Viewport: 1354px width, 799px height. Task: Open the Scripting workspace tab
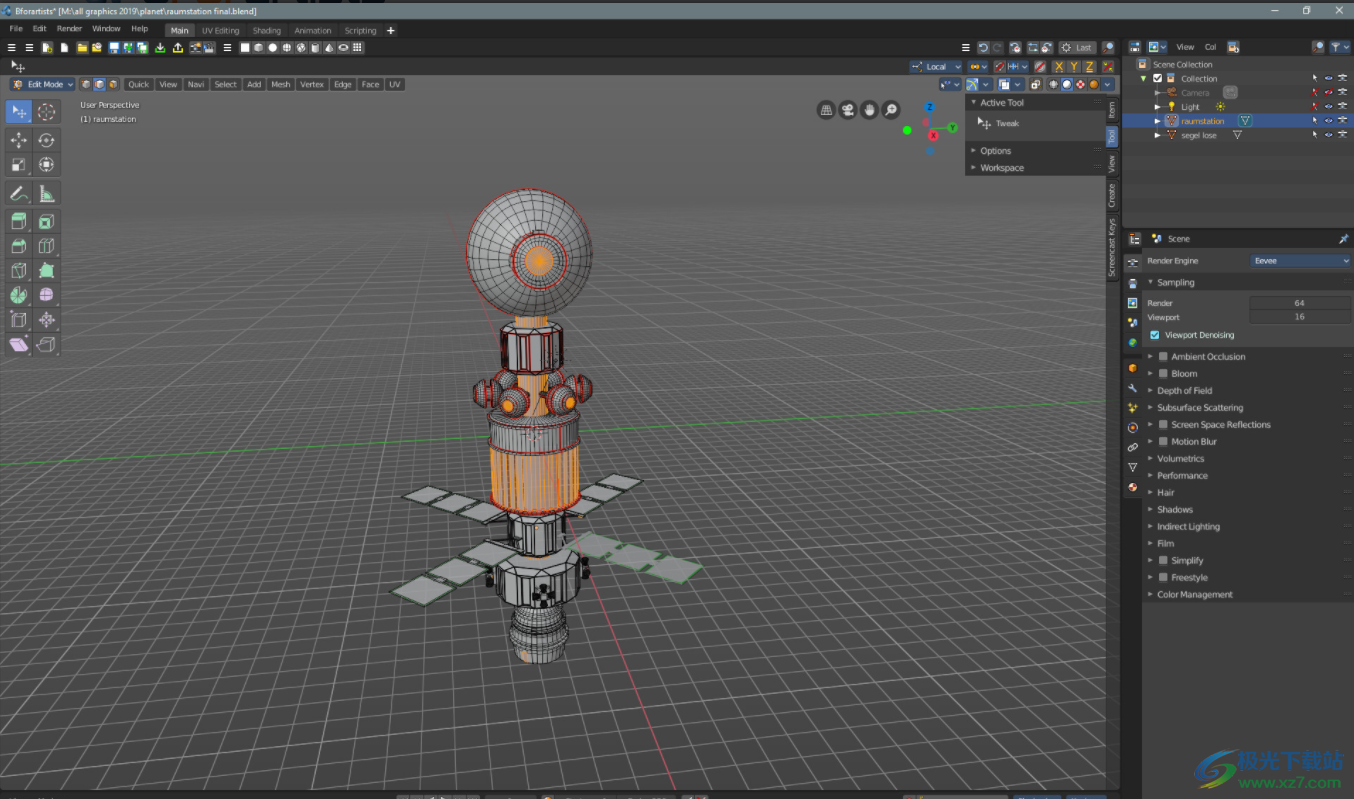[360, 31]
